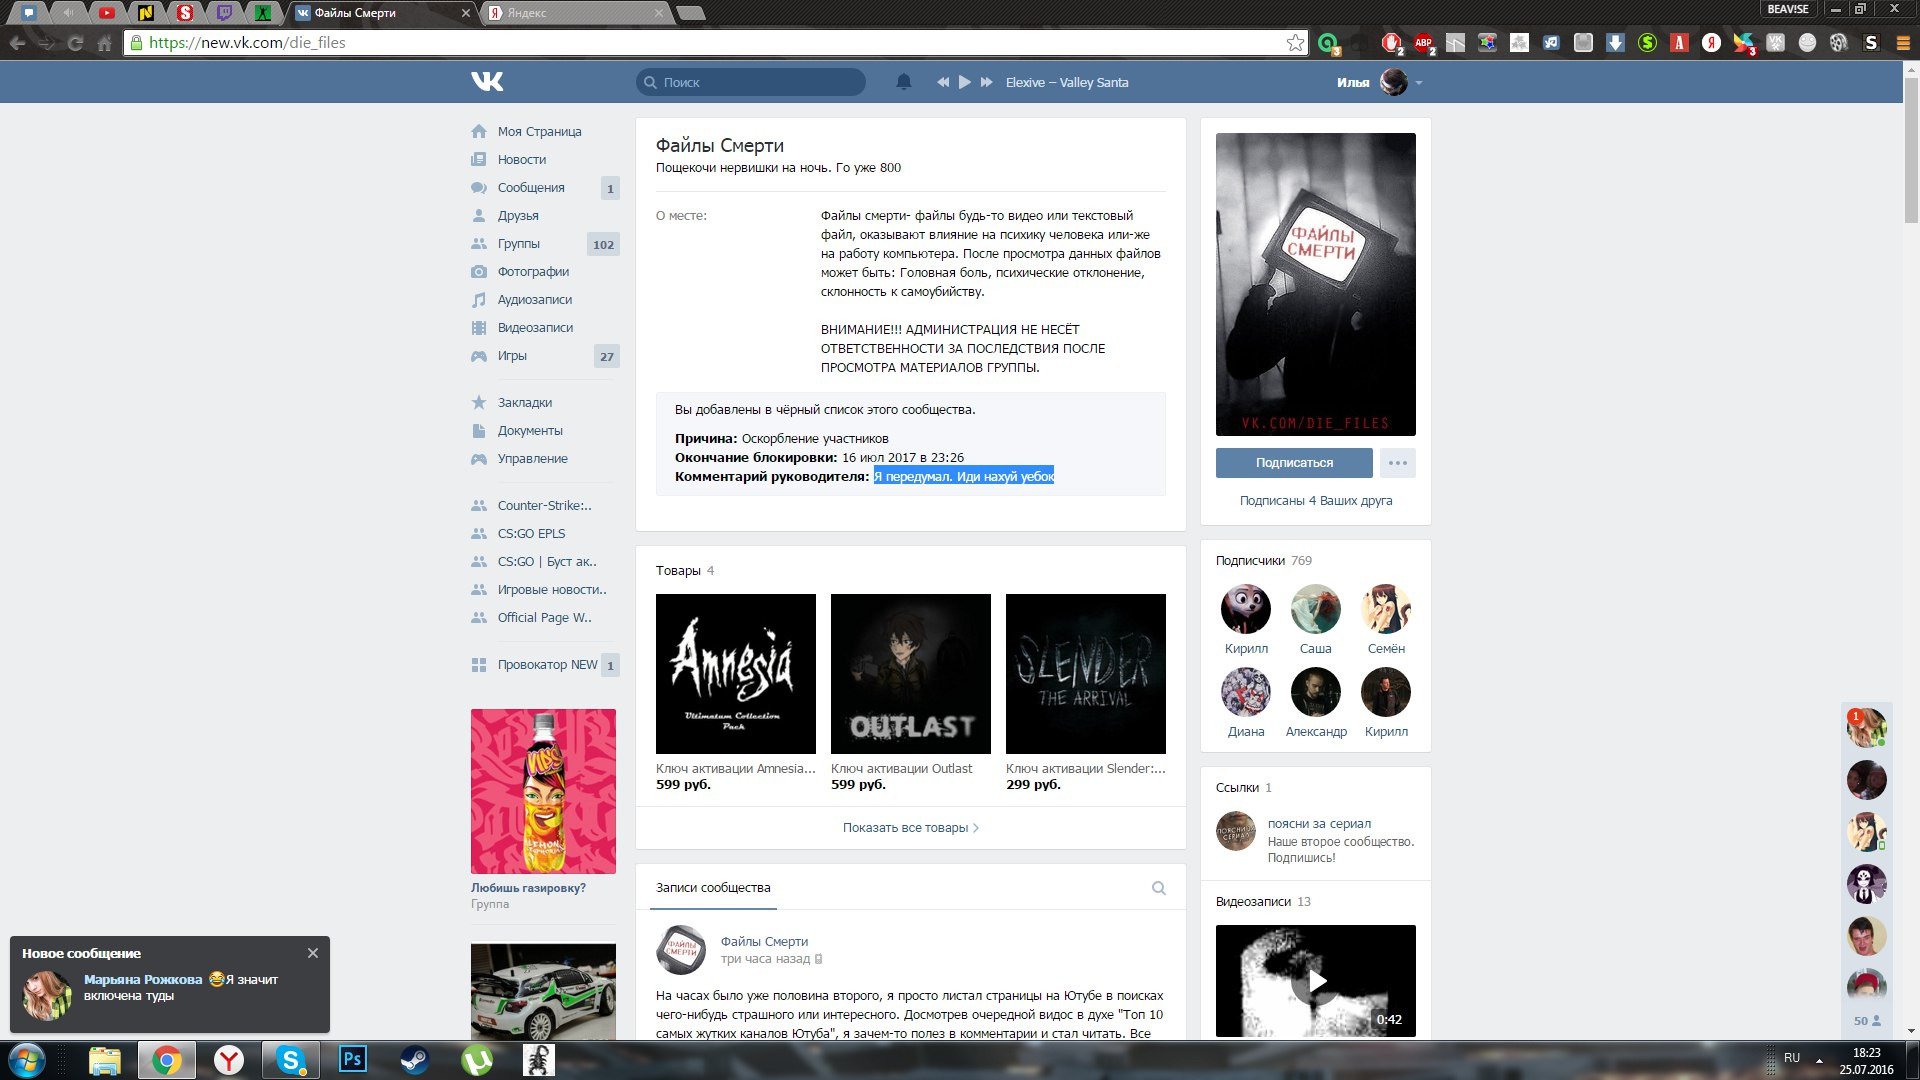The height and width of the screenshot is (1080, 1920).
Task: Open Сообщения from left sidebar
Action: click(x=531, y=187)
